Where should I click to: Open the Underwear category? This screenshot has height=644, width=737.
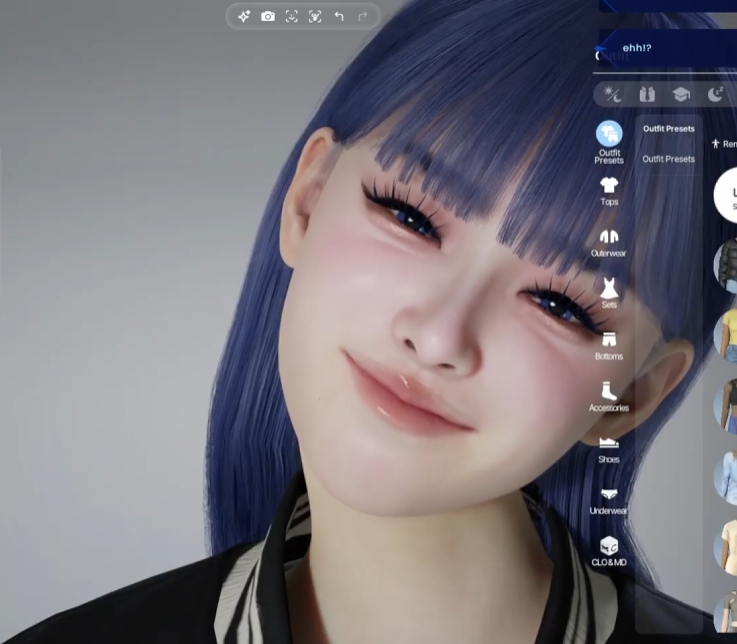pyautogui.click(x=609, y=502)
